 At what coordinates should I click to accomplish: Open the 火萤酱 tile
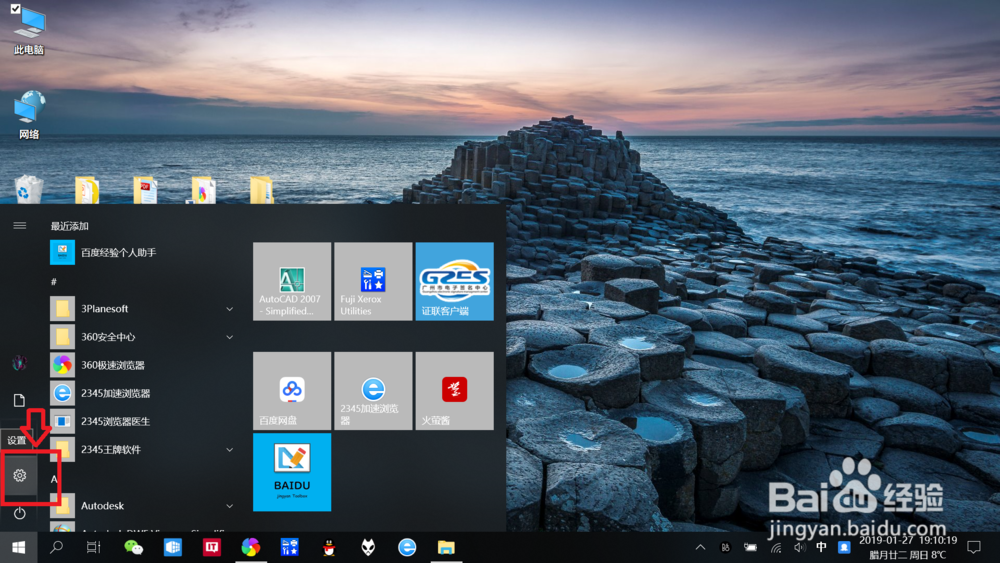coord(454,390)
